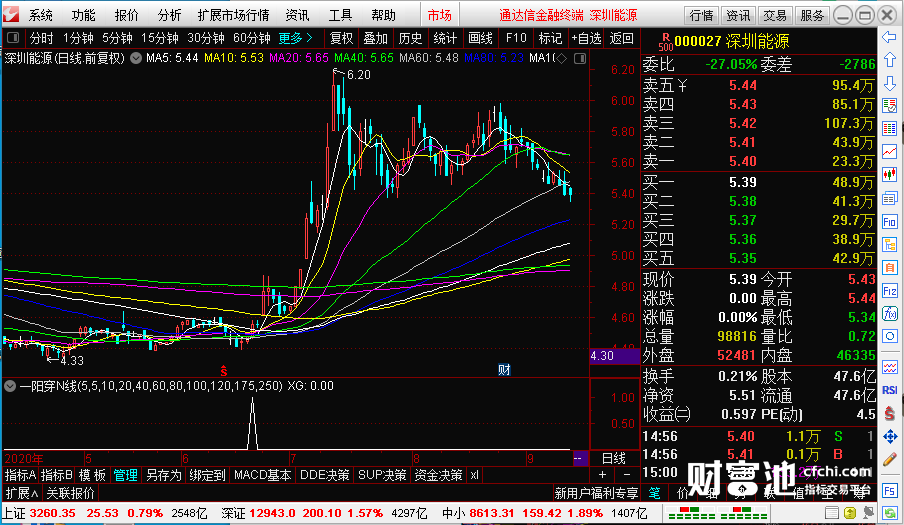Expand the 一阳穿N线 indicator dropdown arrow
This screenshot has width=904, height=525.
[x=10, y=386]
